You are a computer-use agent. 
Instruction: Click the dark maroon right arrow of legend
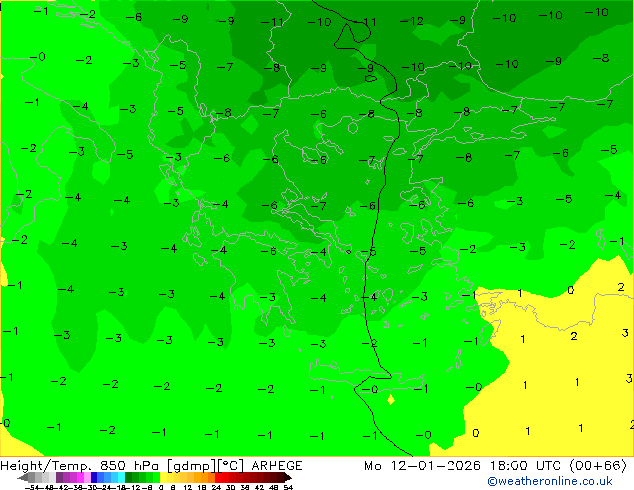click(x=286, y=478)
